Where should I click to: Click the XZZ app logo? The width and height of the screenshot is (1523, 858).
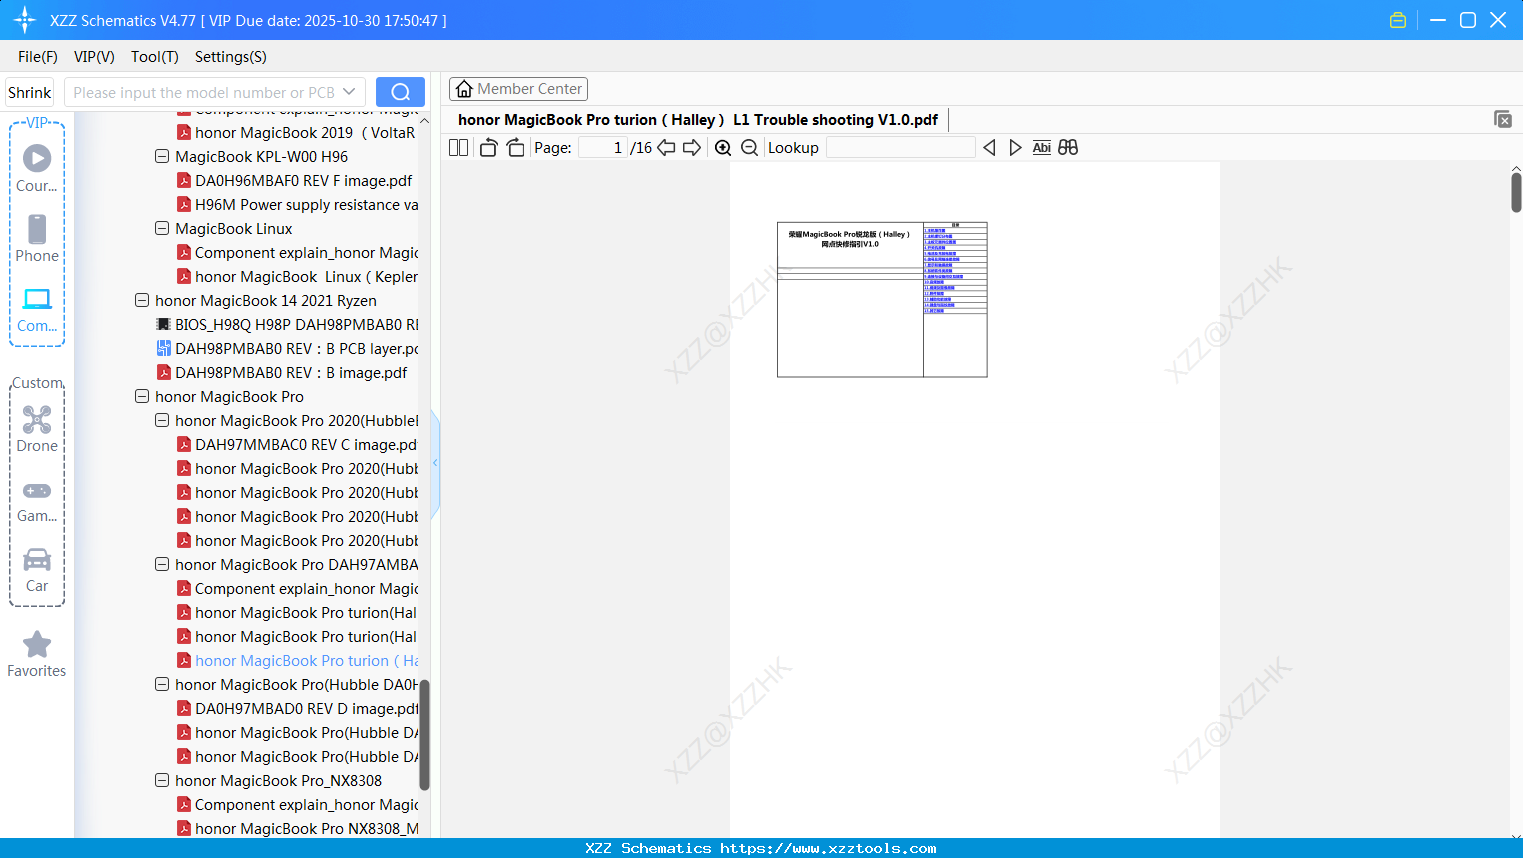click(25, 20)
